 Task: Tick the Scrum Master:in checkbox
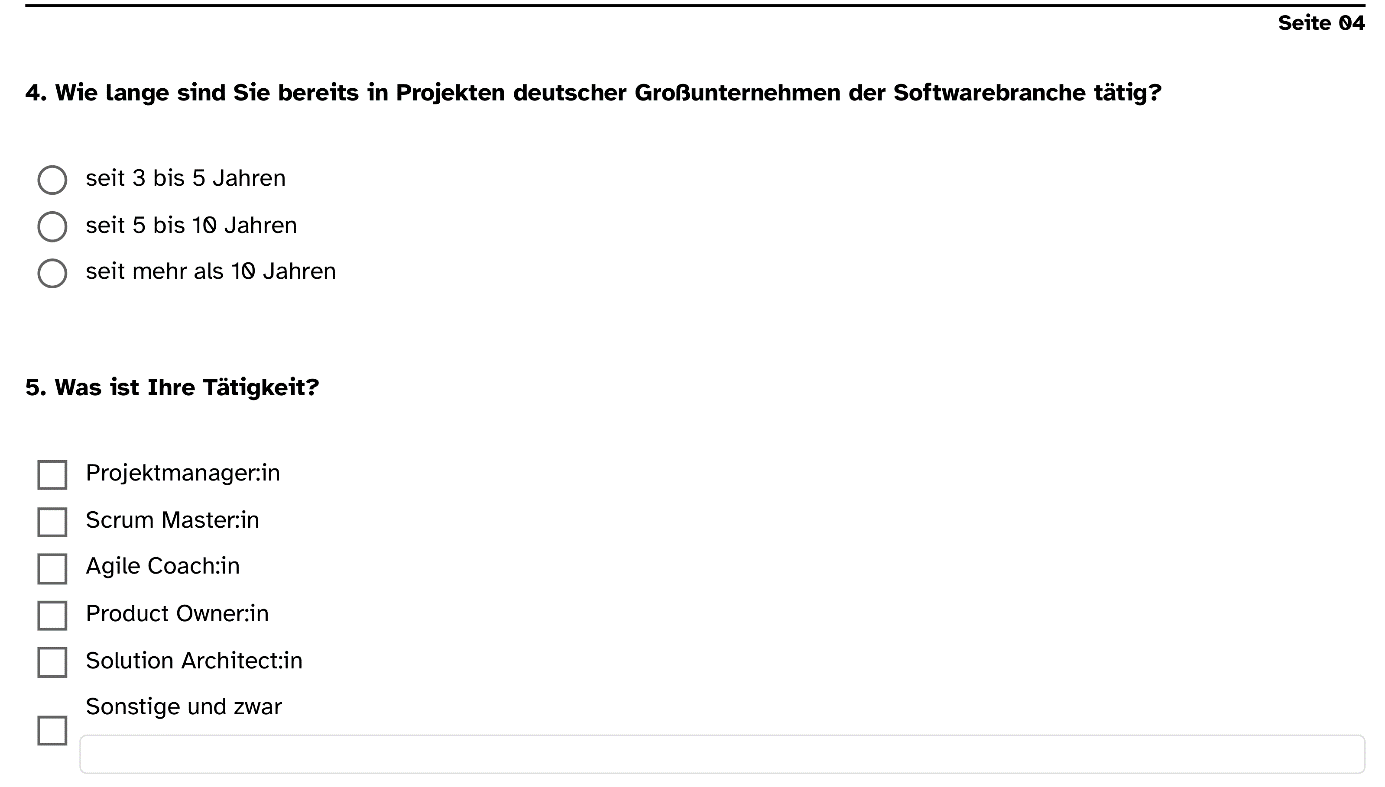coord(52,522)
